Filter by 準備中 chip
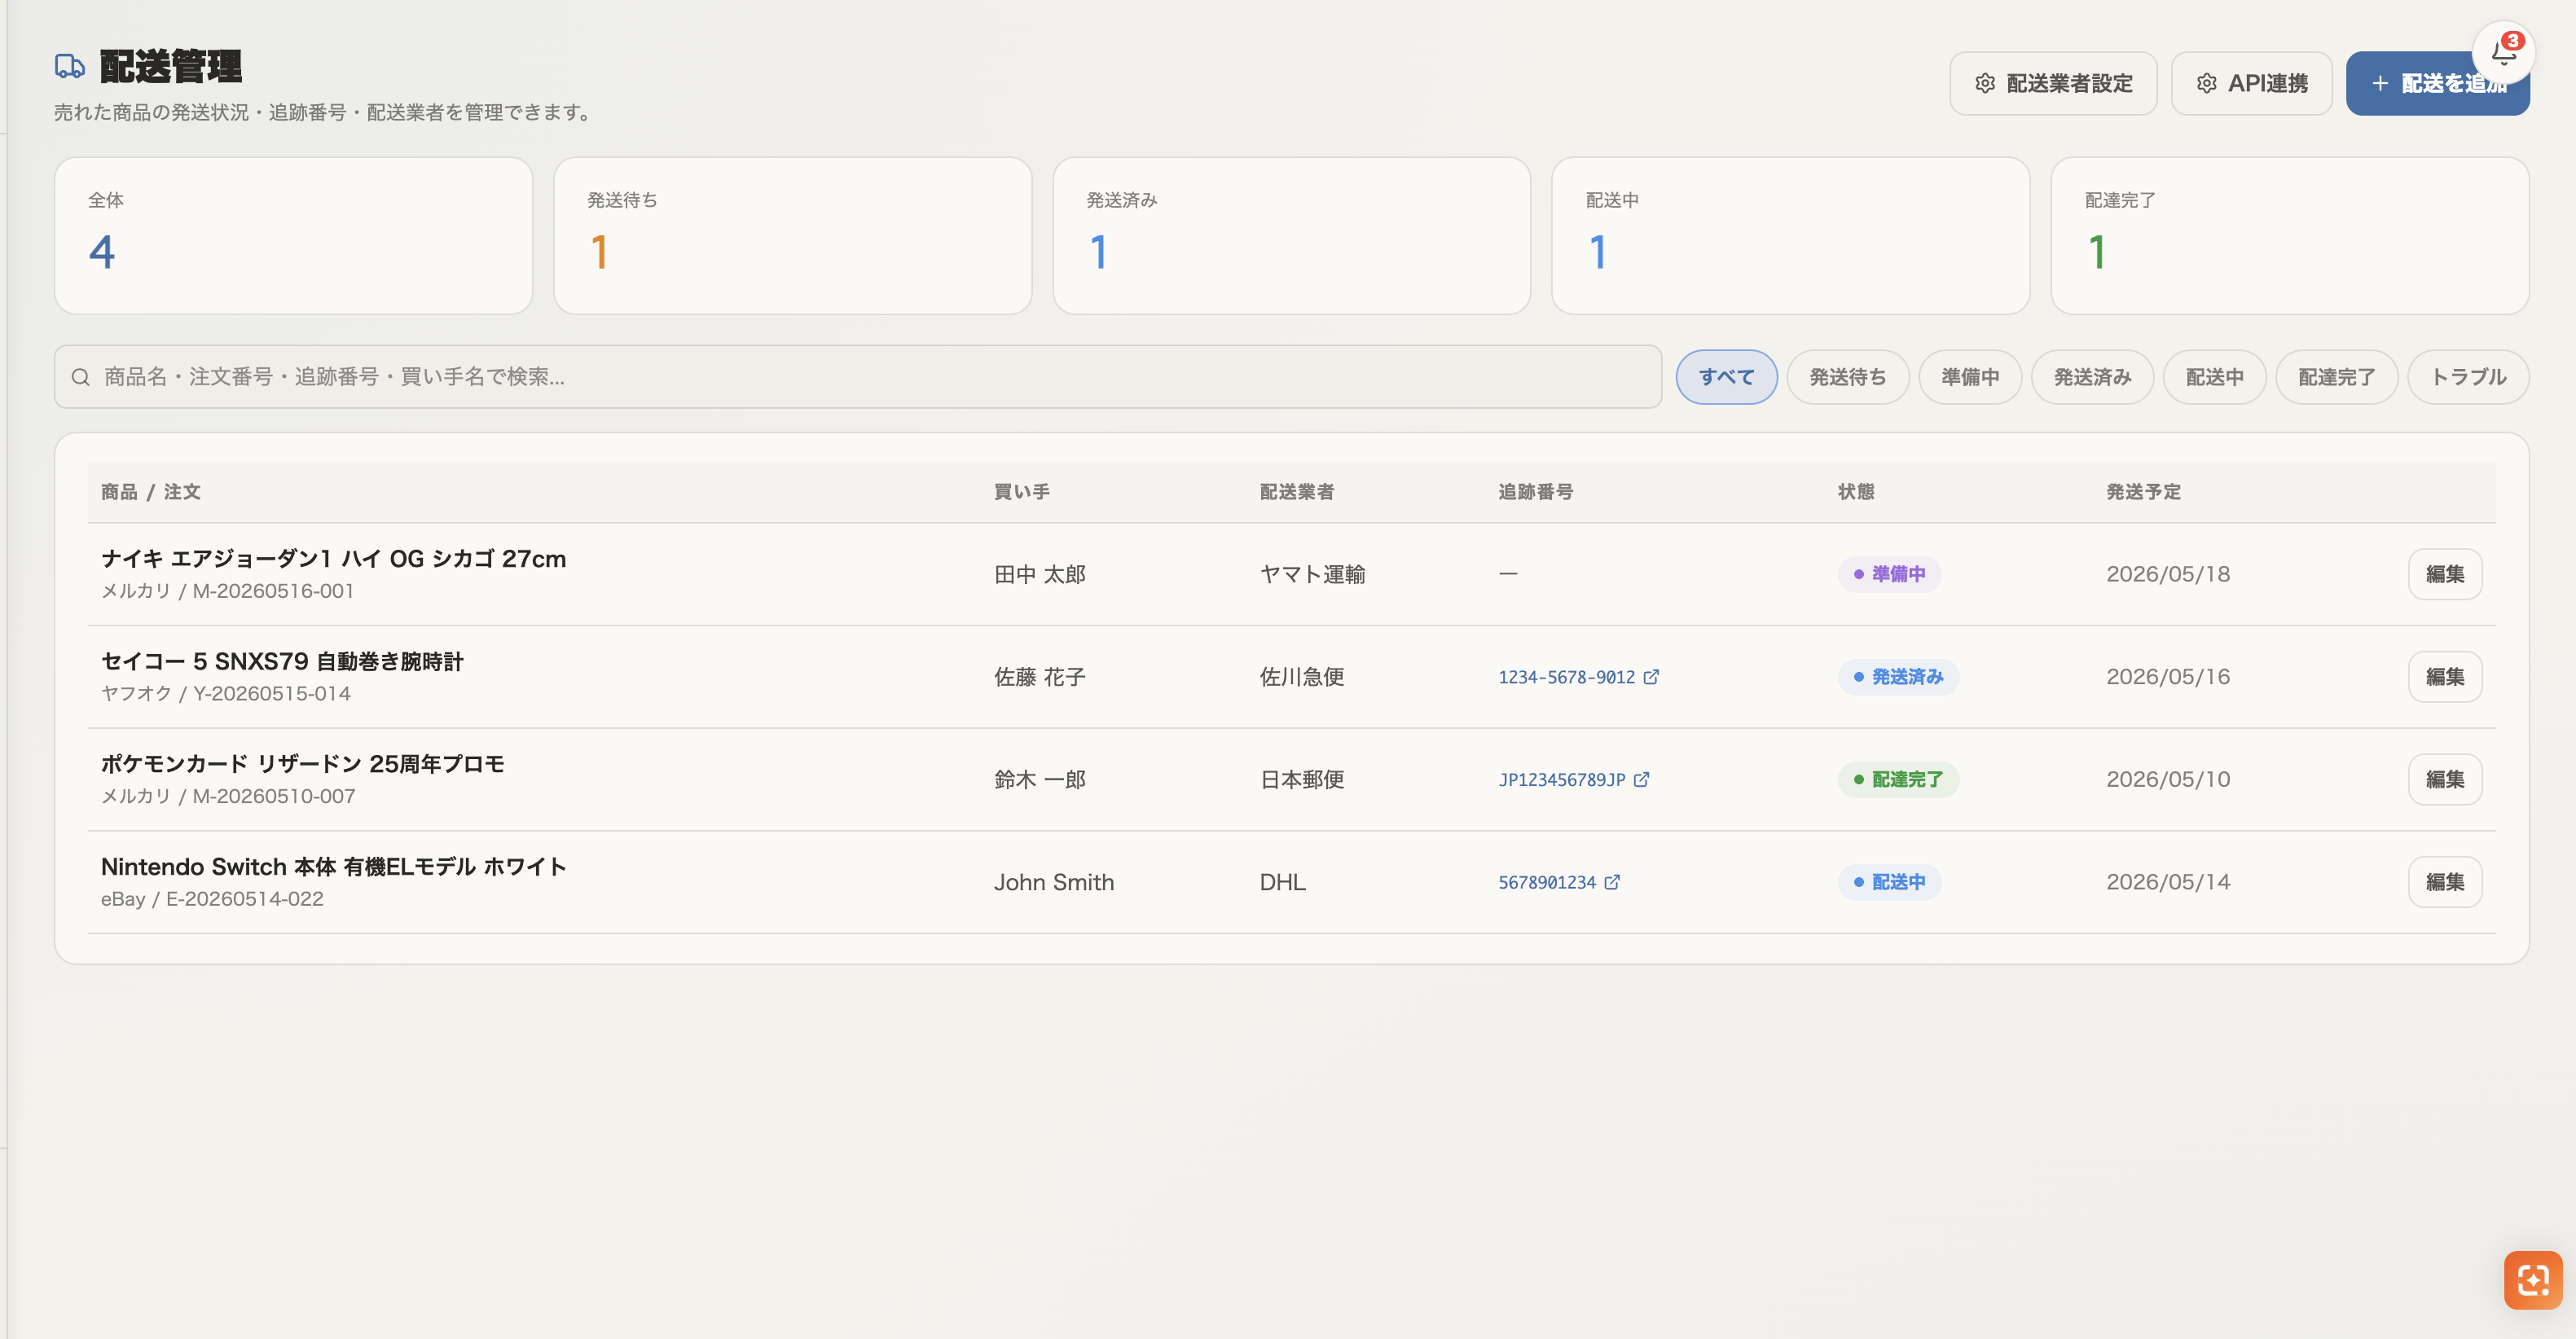 tap(1970, 377)
